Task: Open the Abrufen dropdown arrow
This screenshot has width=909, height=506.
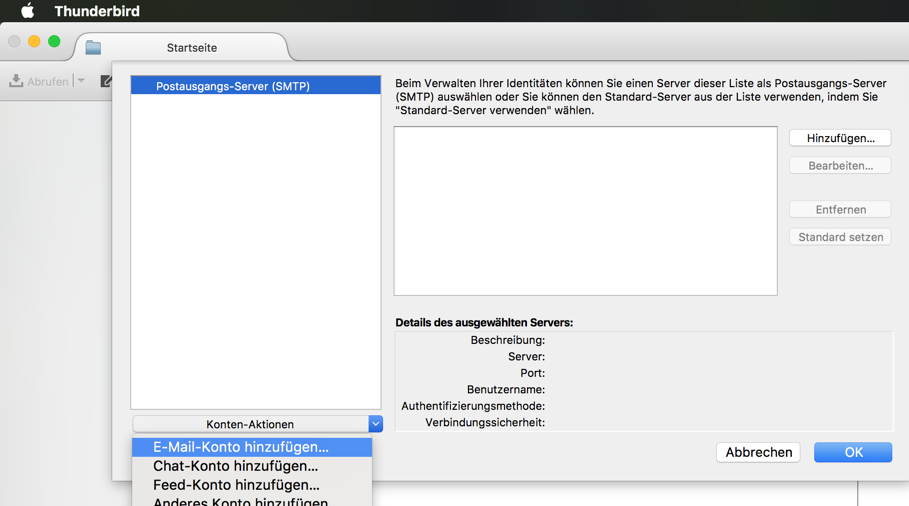Action: click(x=81, y=81)
